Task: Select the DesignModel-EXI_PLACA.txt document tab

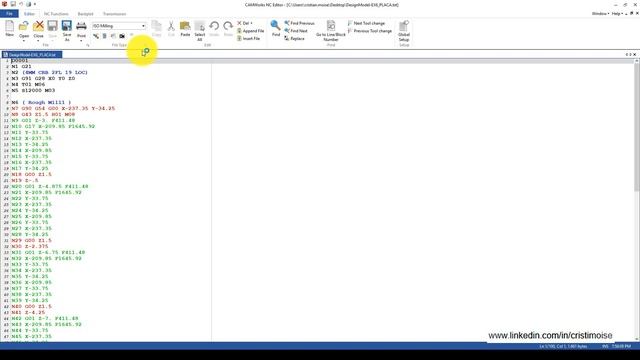Action: tap(32, 54)
